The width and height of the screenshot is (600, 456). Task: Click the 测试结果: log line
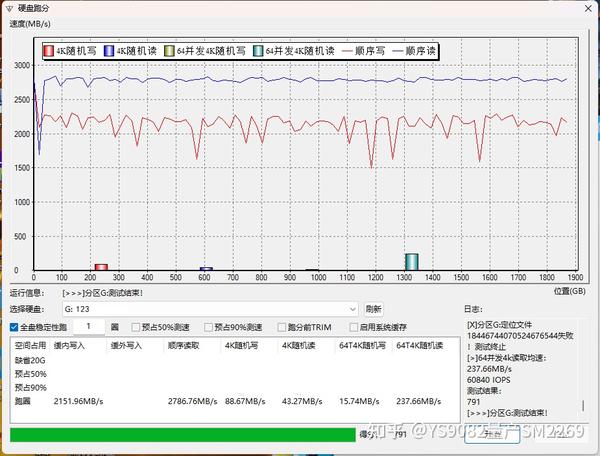(484, 391)
